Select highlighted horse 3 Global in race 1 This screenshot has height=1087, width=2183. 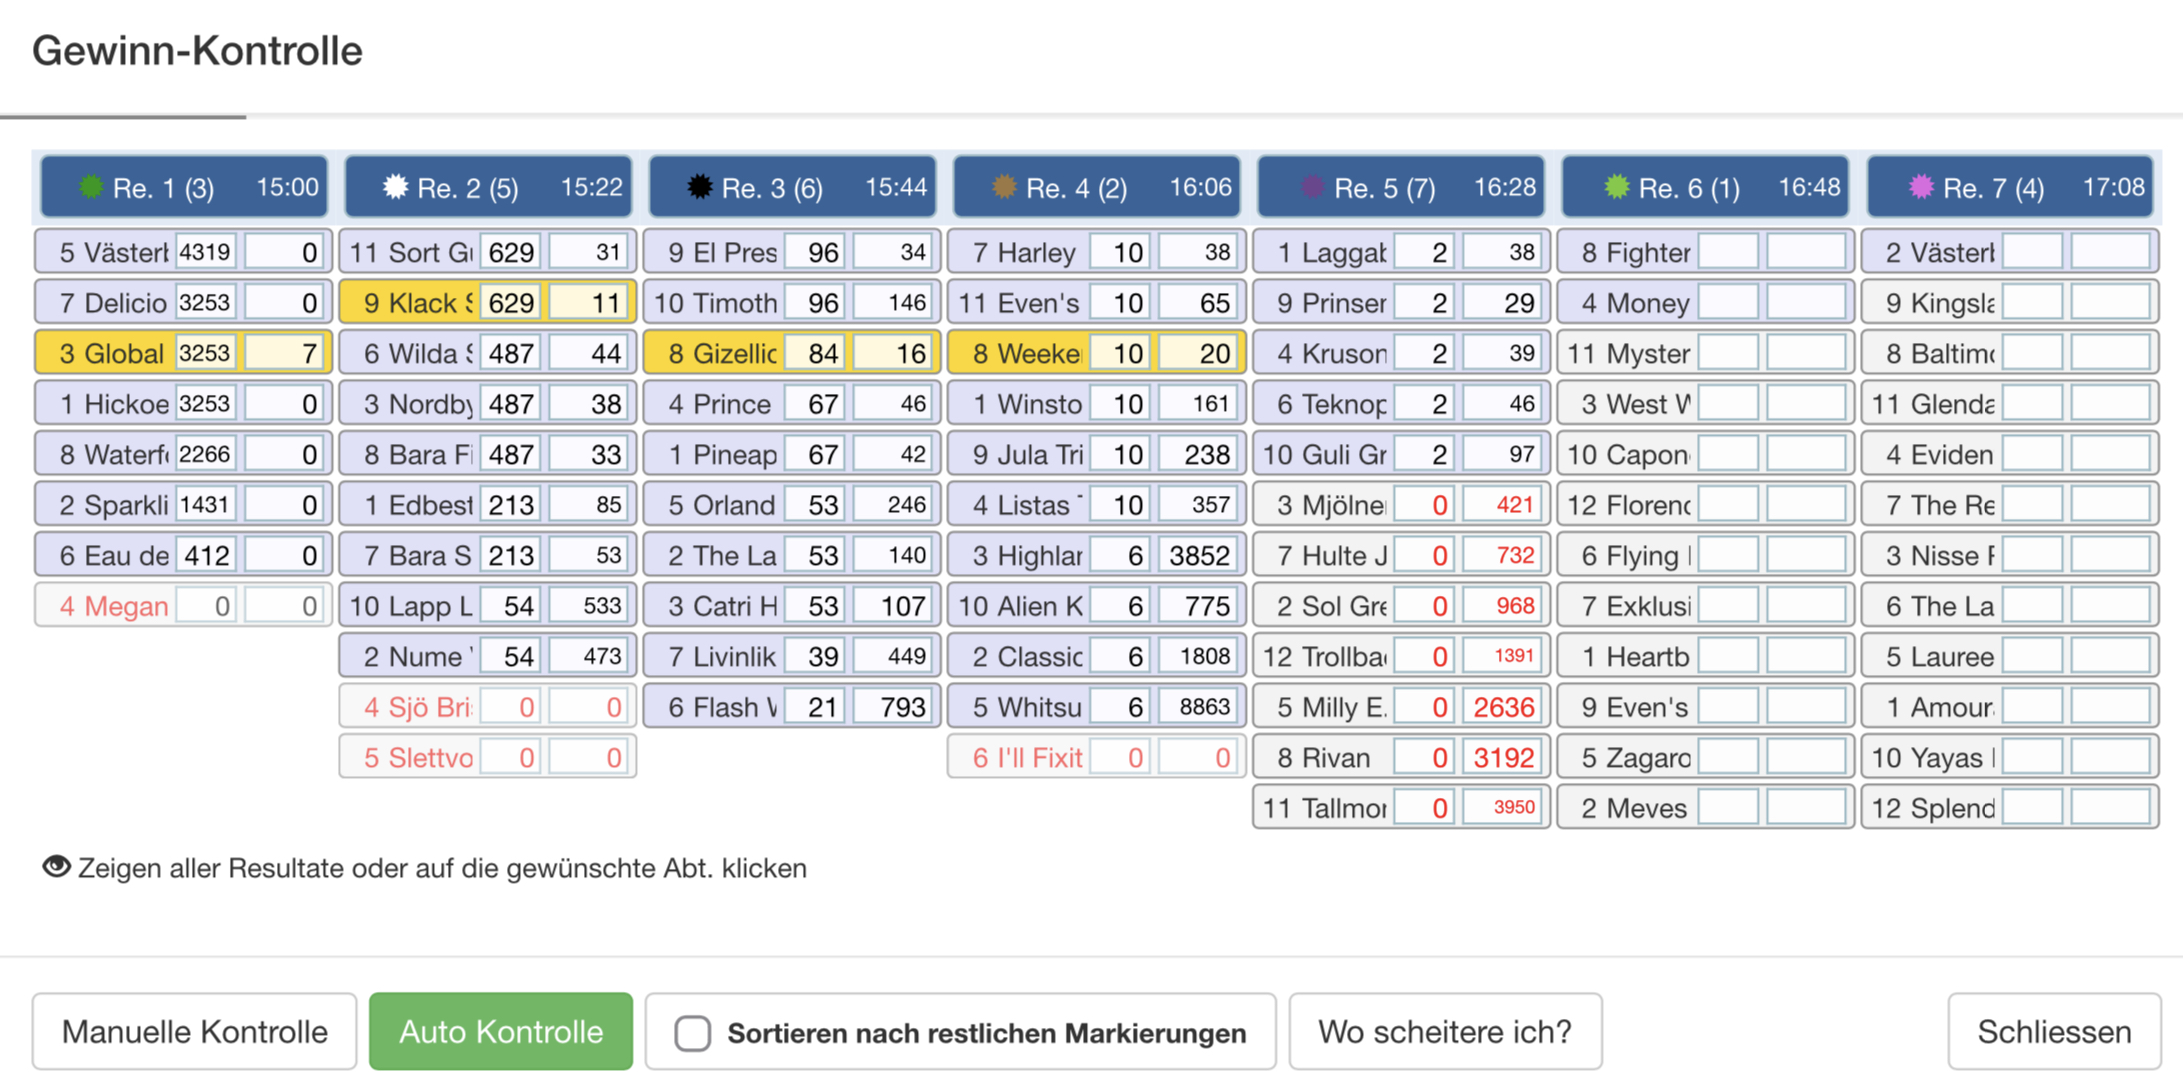183,353
